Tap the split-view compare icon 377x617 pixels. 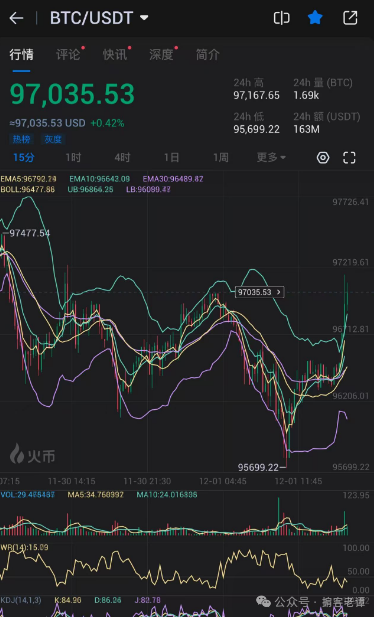pos(281,18)
